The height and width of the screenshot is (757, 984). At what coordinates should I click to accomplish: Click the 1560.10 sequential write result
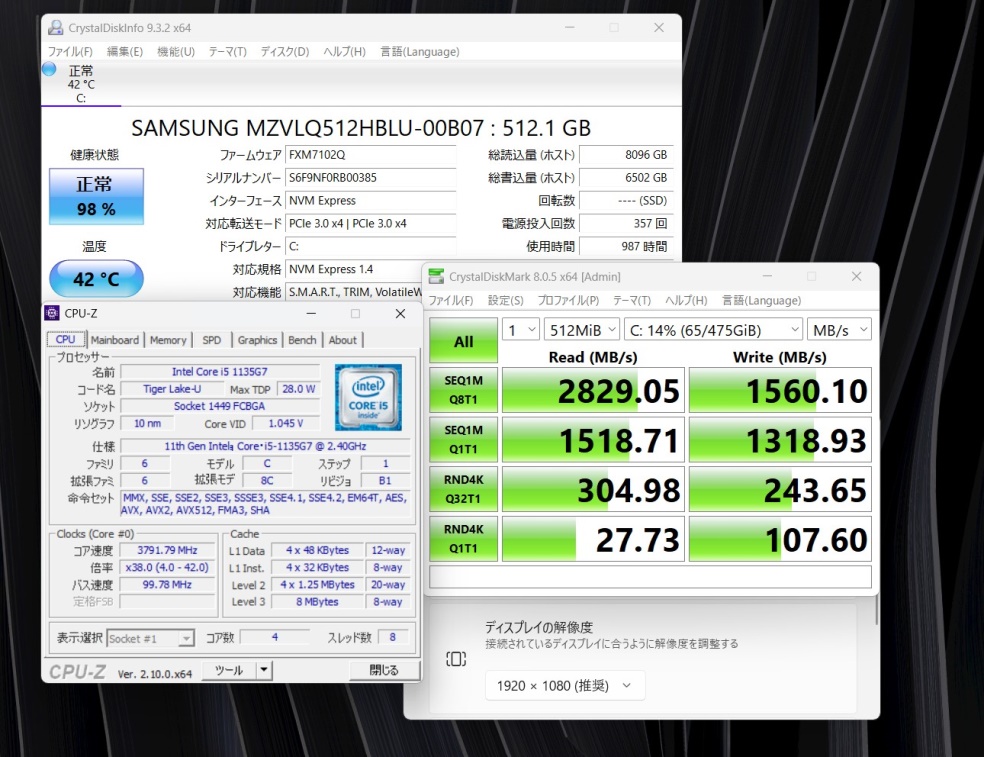[x=780, y=390]
